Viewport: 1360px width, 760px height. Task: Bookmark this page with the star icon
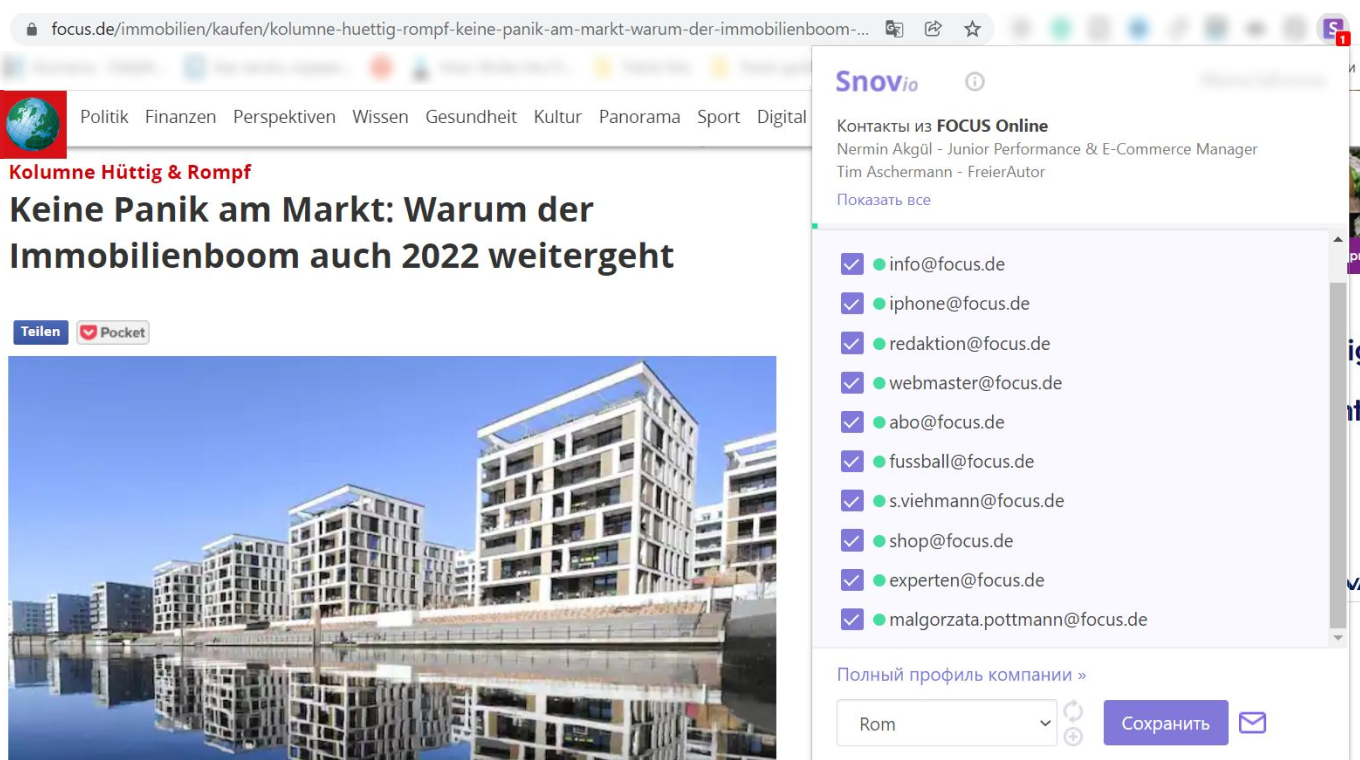[x=972, y=29]
